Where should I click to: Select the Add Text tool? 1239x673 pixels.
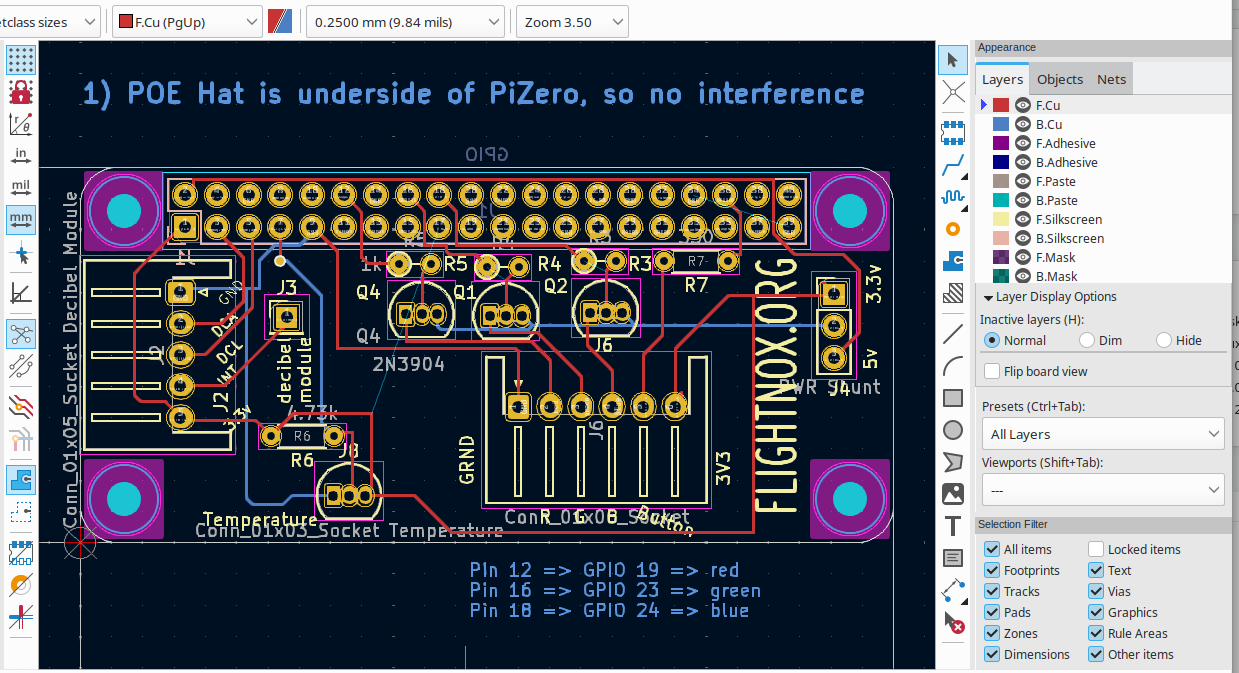click(953, 526)
